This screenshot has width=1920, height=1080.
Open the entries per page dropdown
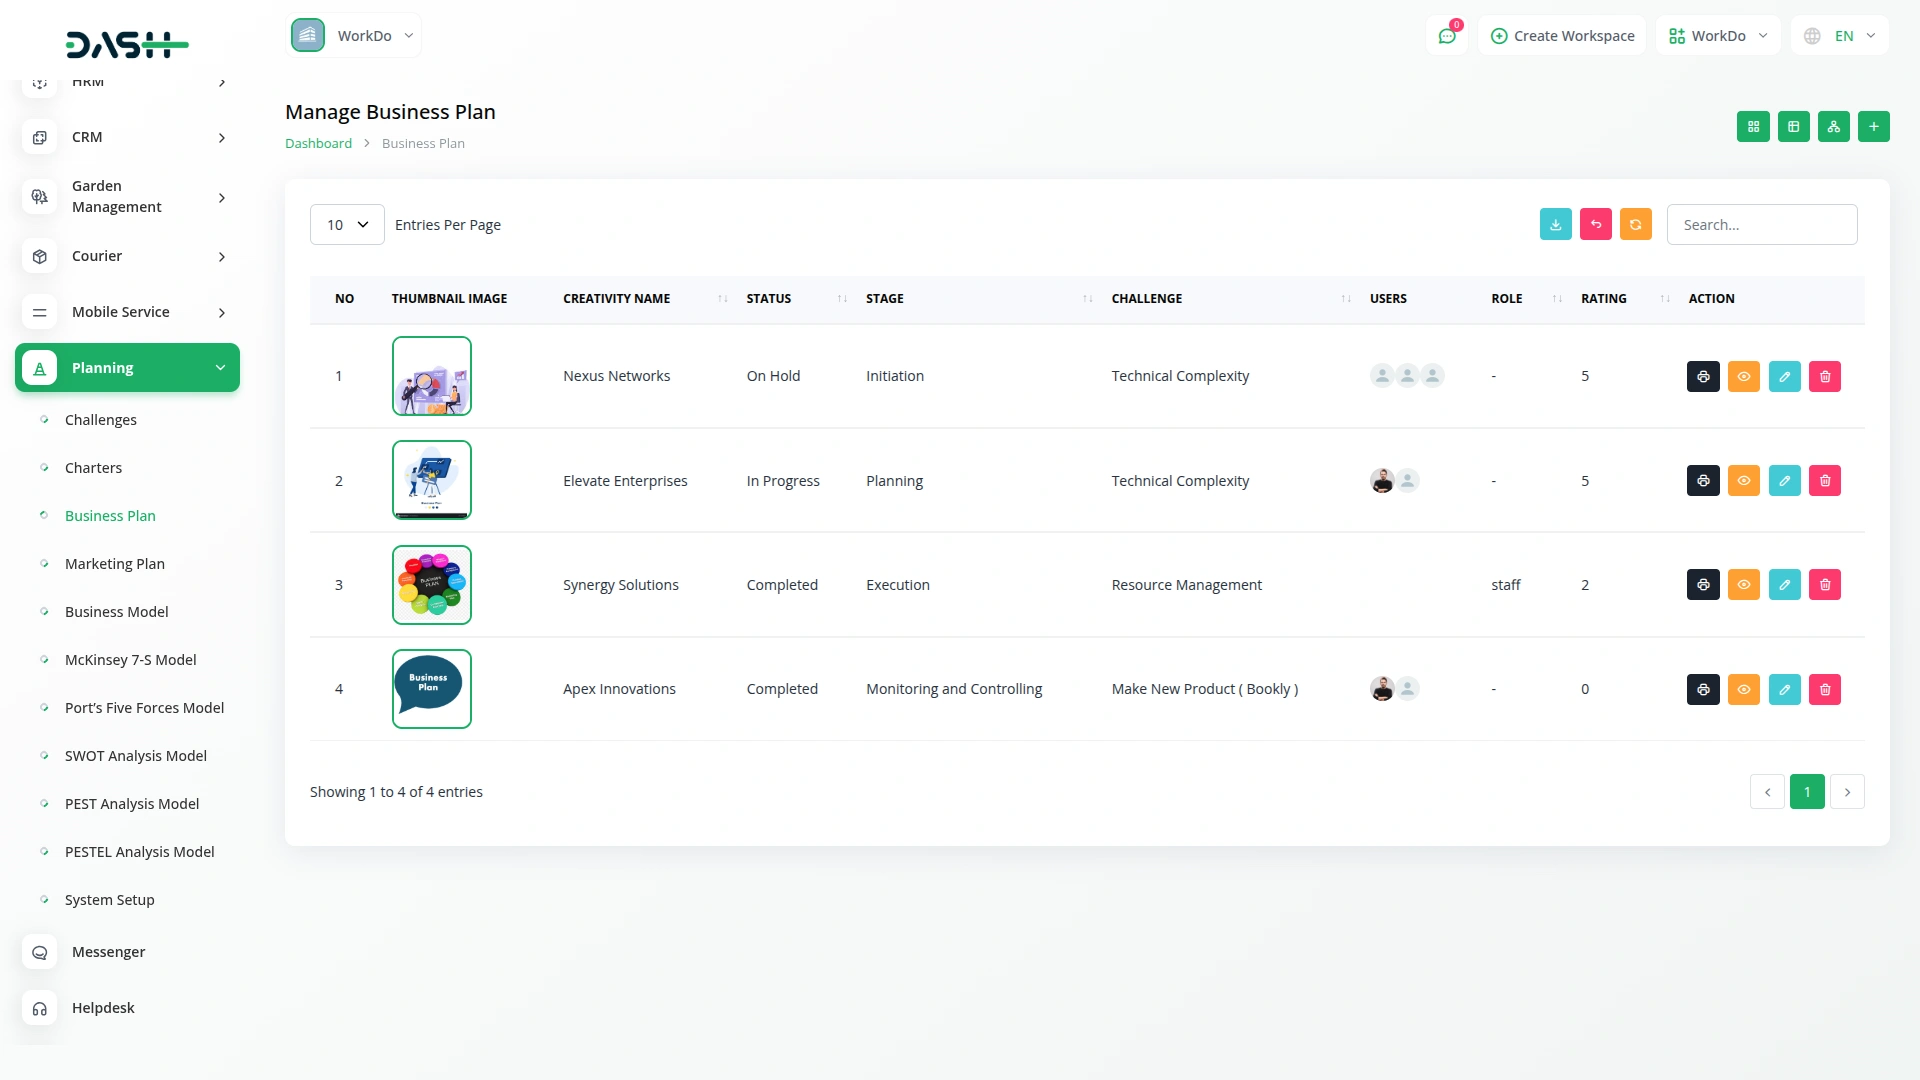pos(347,225)
